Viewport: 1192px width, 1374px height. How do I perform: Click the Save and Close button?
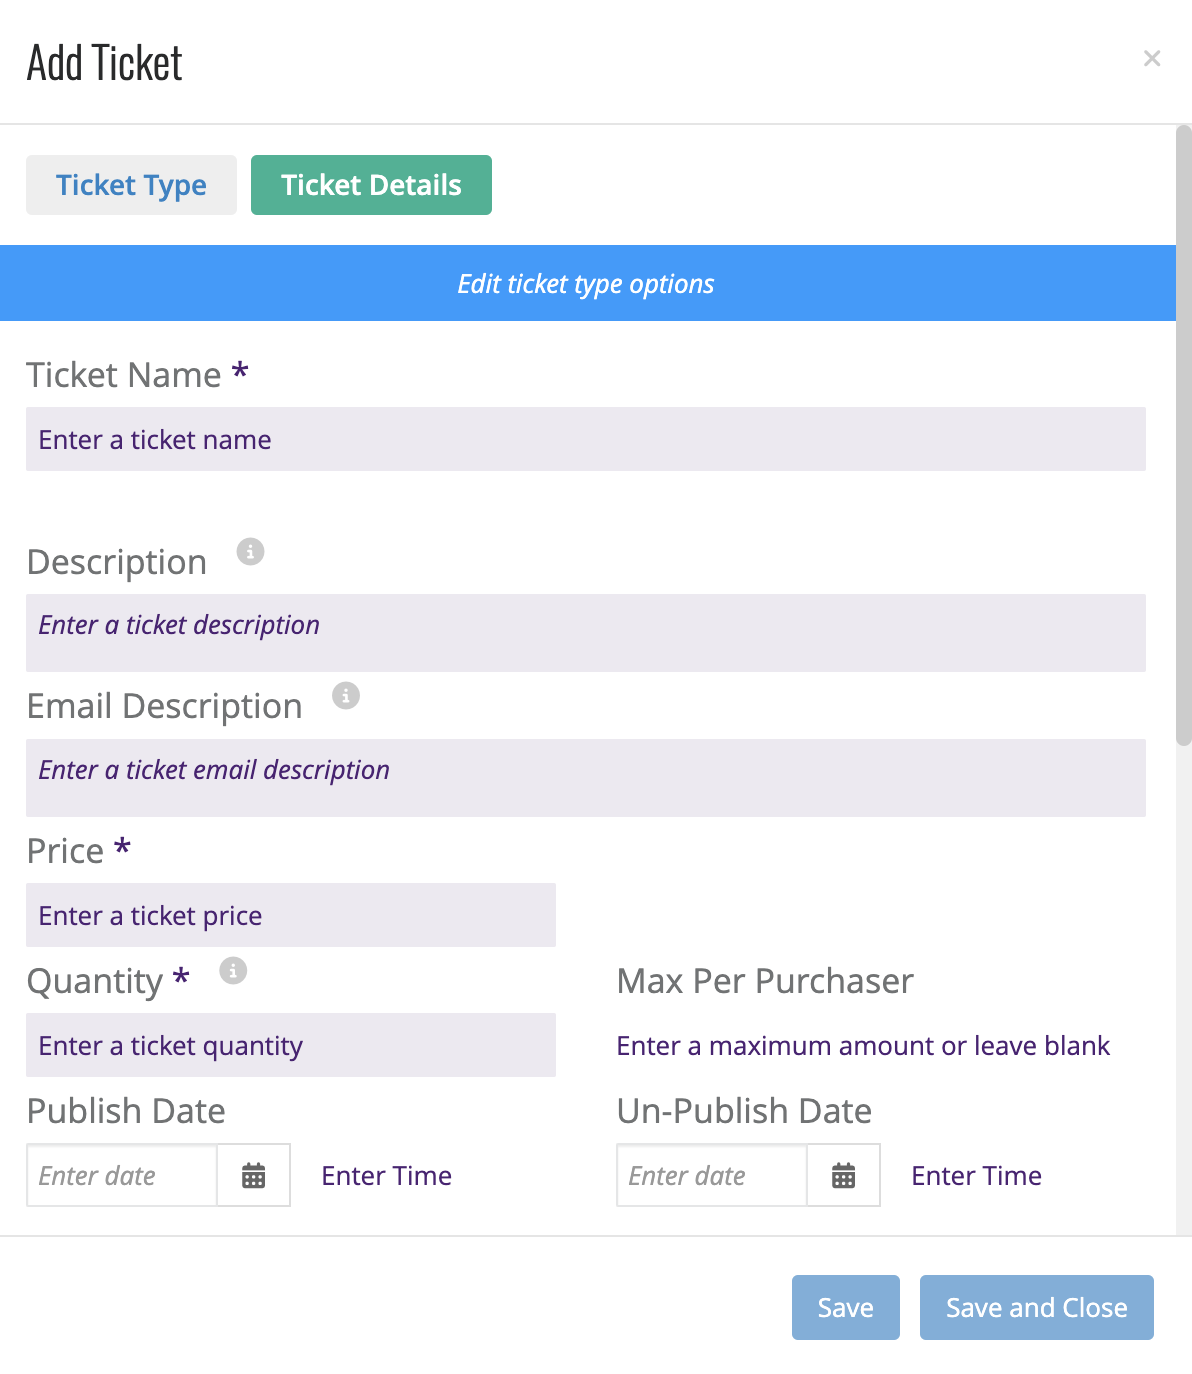[1037, 1307]
